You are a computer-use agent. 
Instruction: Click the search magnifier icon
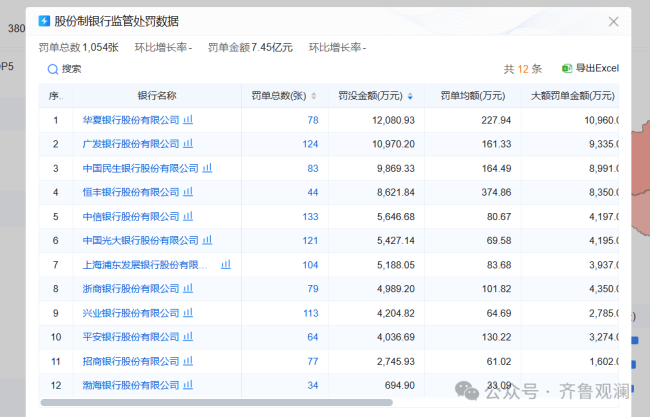click(x=53, y=69)
